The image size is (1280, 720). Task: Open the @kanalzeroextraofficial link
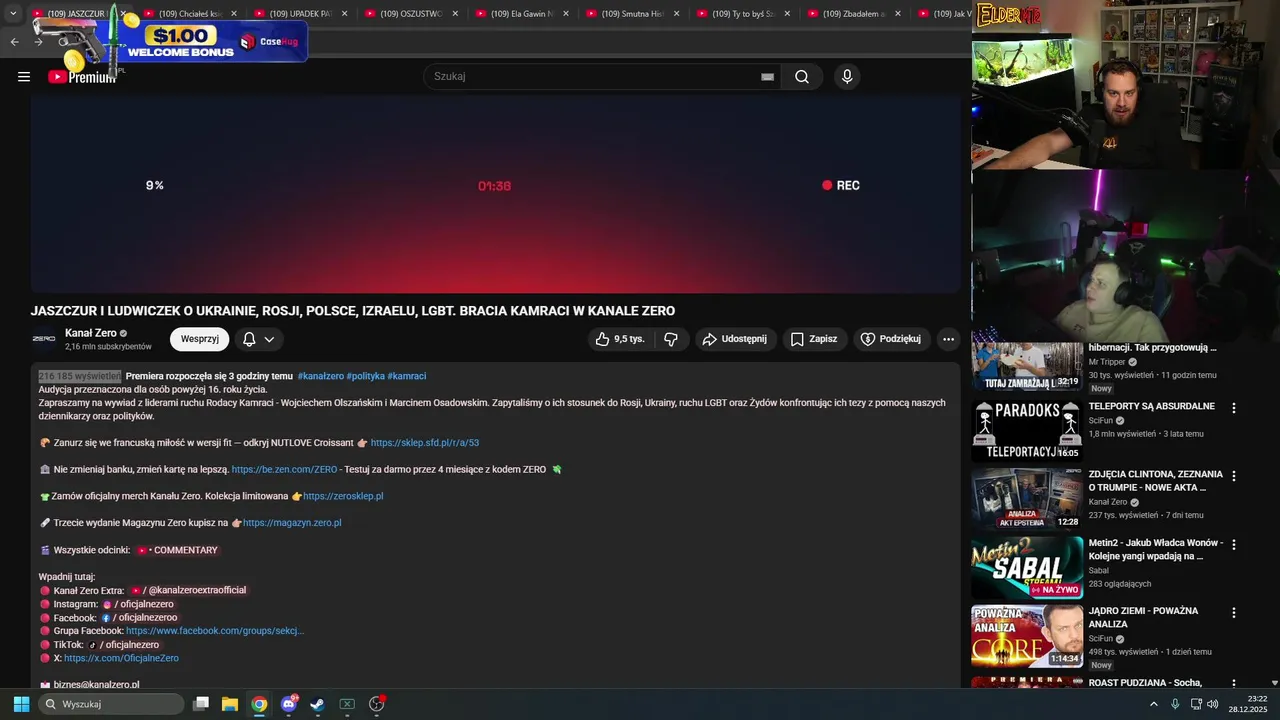tap(188, 590)
